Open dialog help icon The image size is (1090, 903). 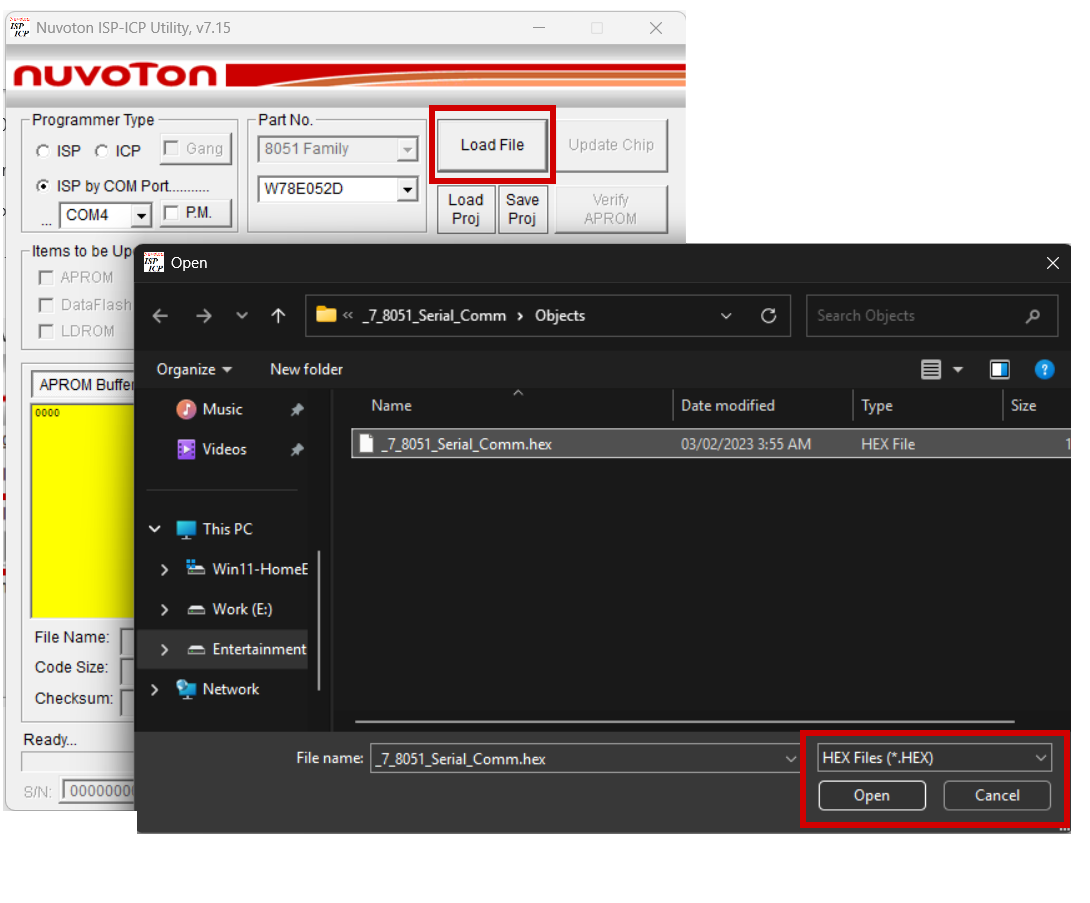pos(1044,370)
